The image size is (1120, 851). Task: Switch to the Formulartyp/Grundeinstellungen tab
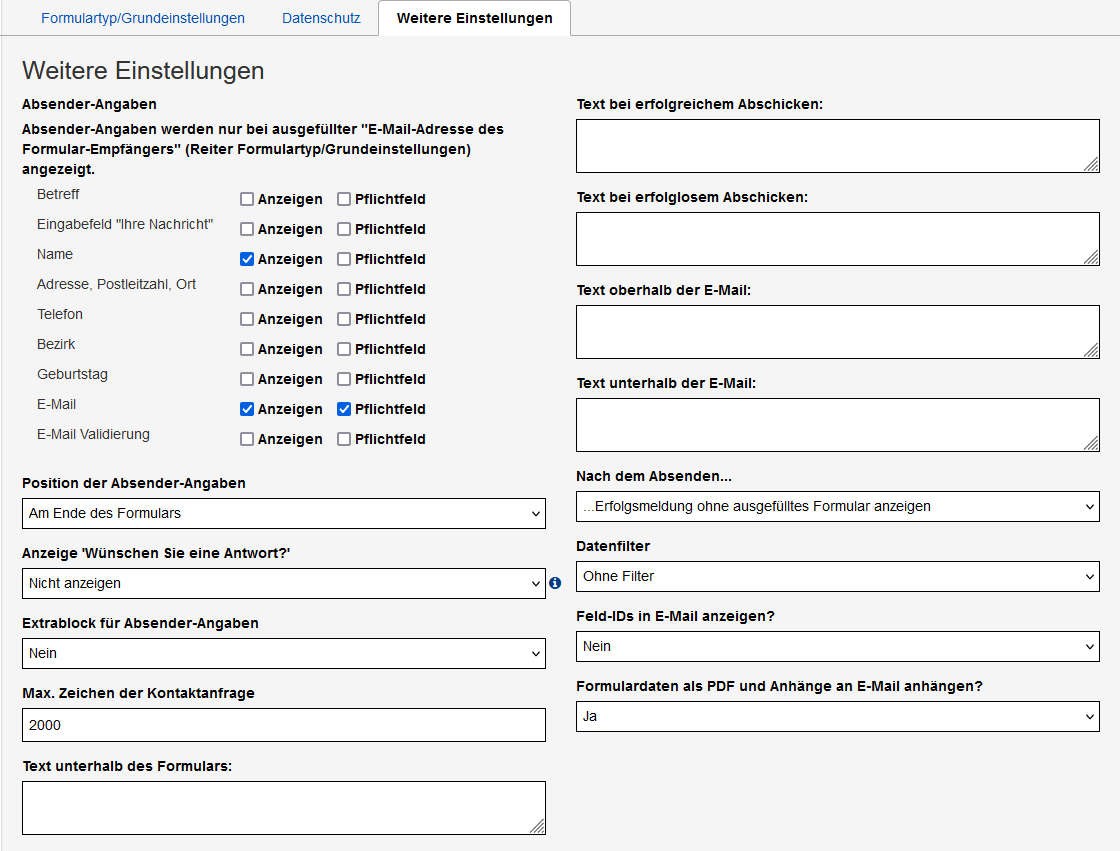point(142,17)
